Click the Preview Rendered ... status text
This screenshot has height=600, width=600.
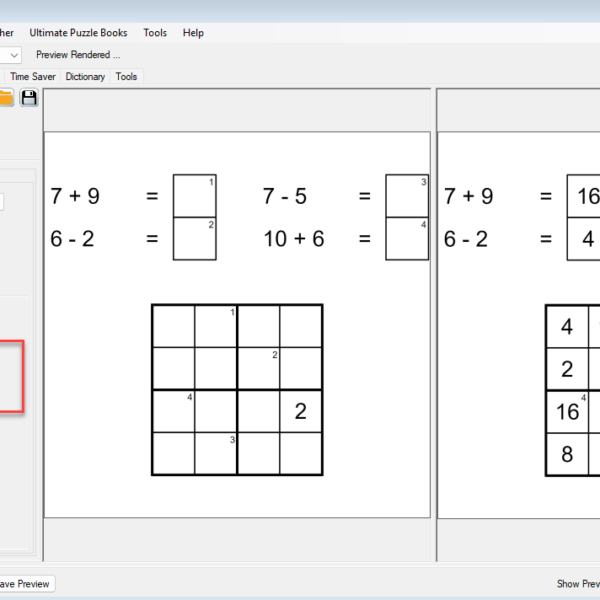[x=78, y=55]
